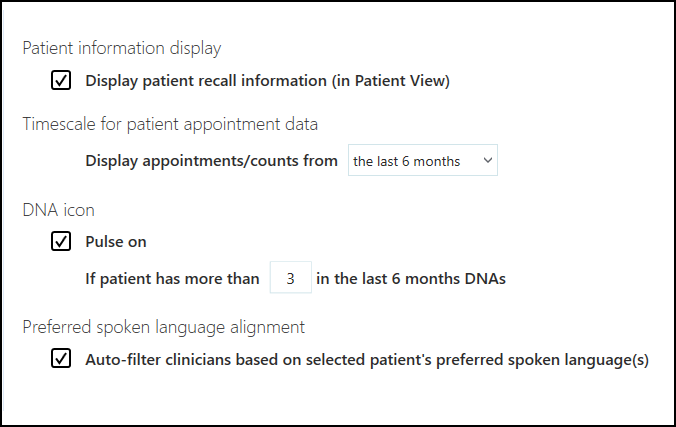Open the 'the last 6 months' dropdown

422,161
